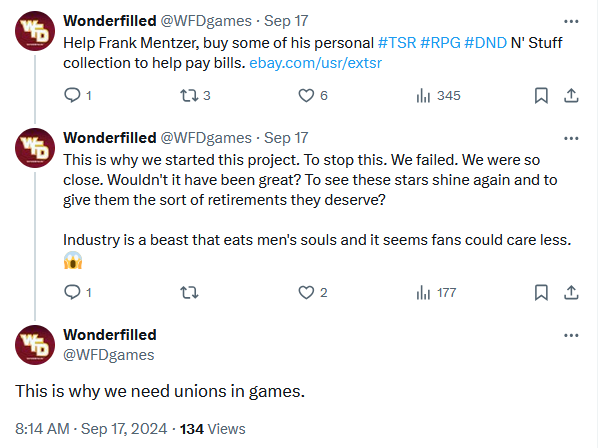Bookmark the Frank Mentzer tweet

[541, 96]
